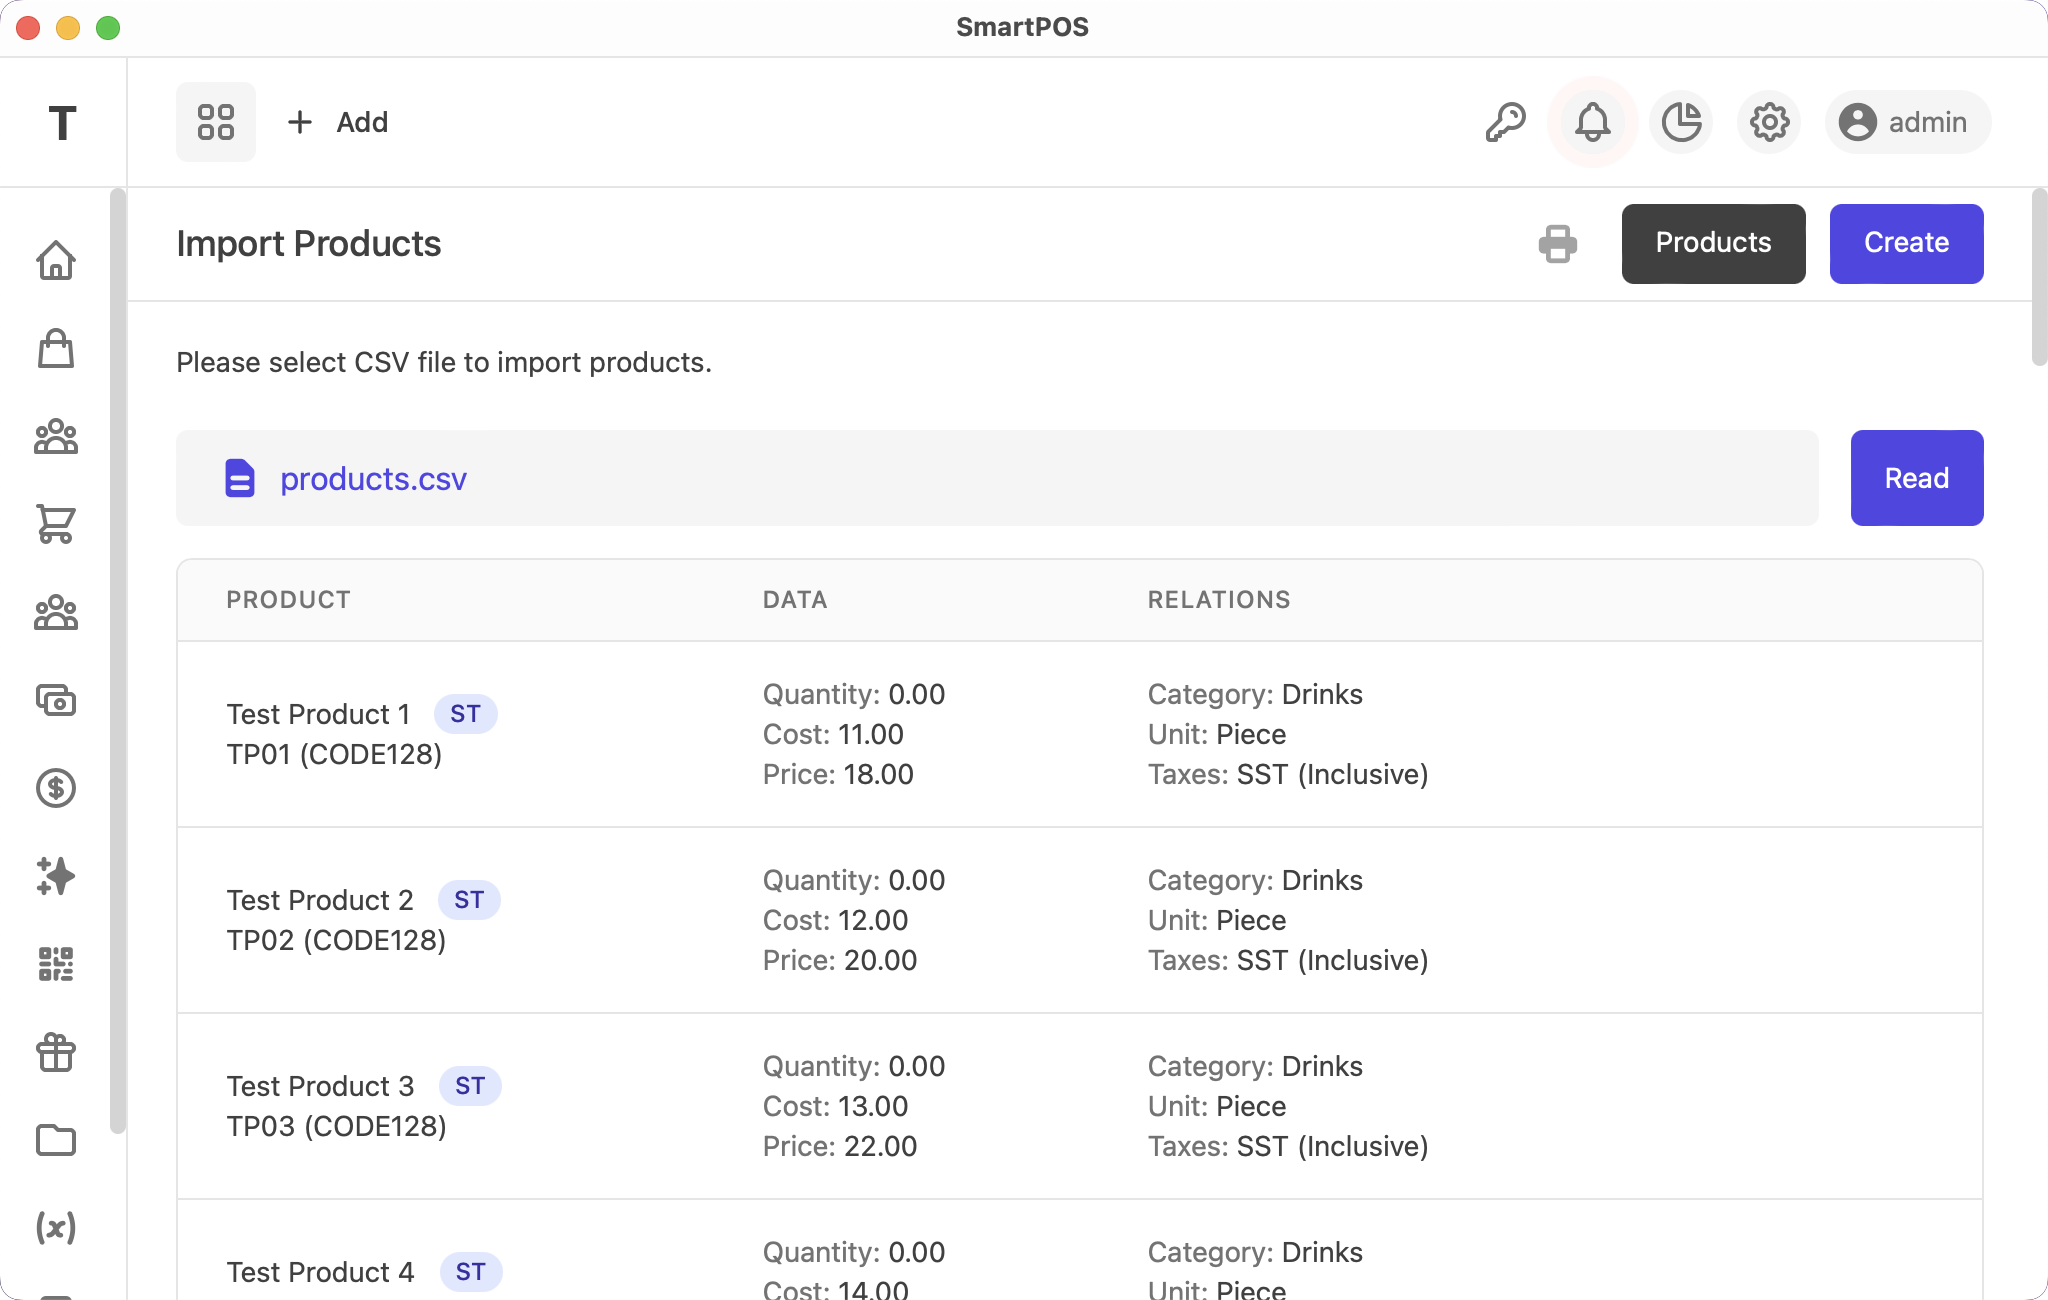Open the Home dashboard icon
Image resolution: width=2048 pixels, height=1300 pixels.
(x=57, y=260)
